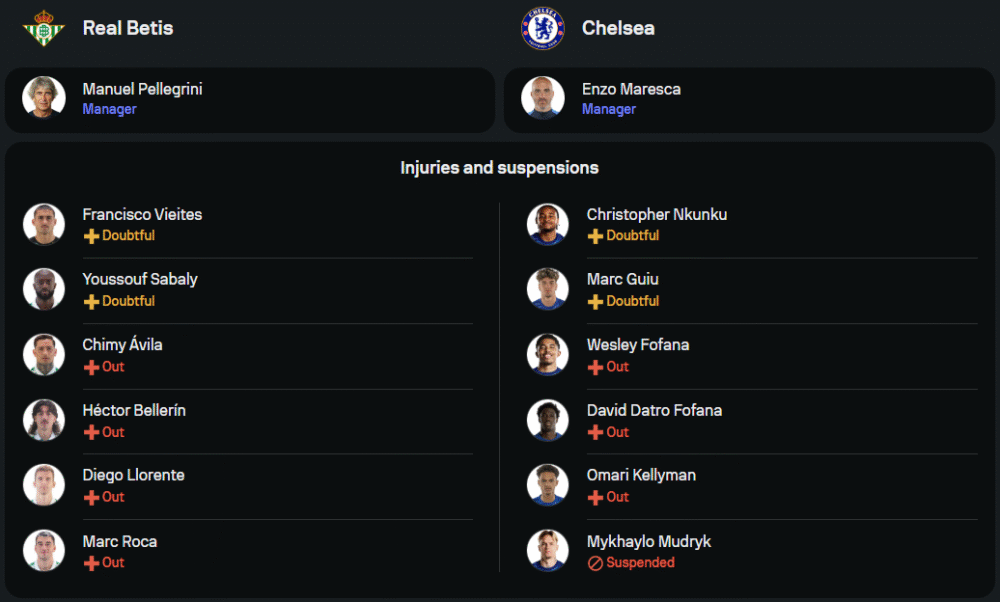Click the doubtful icon for Francisco Vieites
Screen dimensions: 1000x602
(91, 236)
